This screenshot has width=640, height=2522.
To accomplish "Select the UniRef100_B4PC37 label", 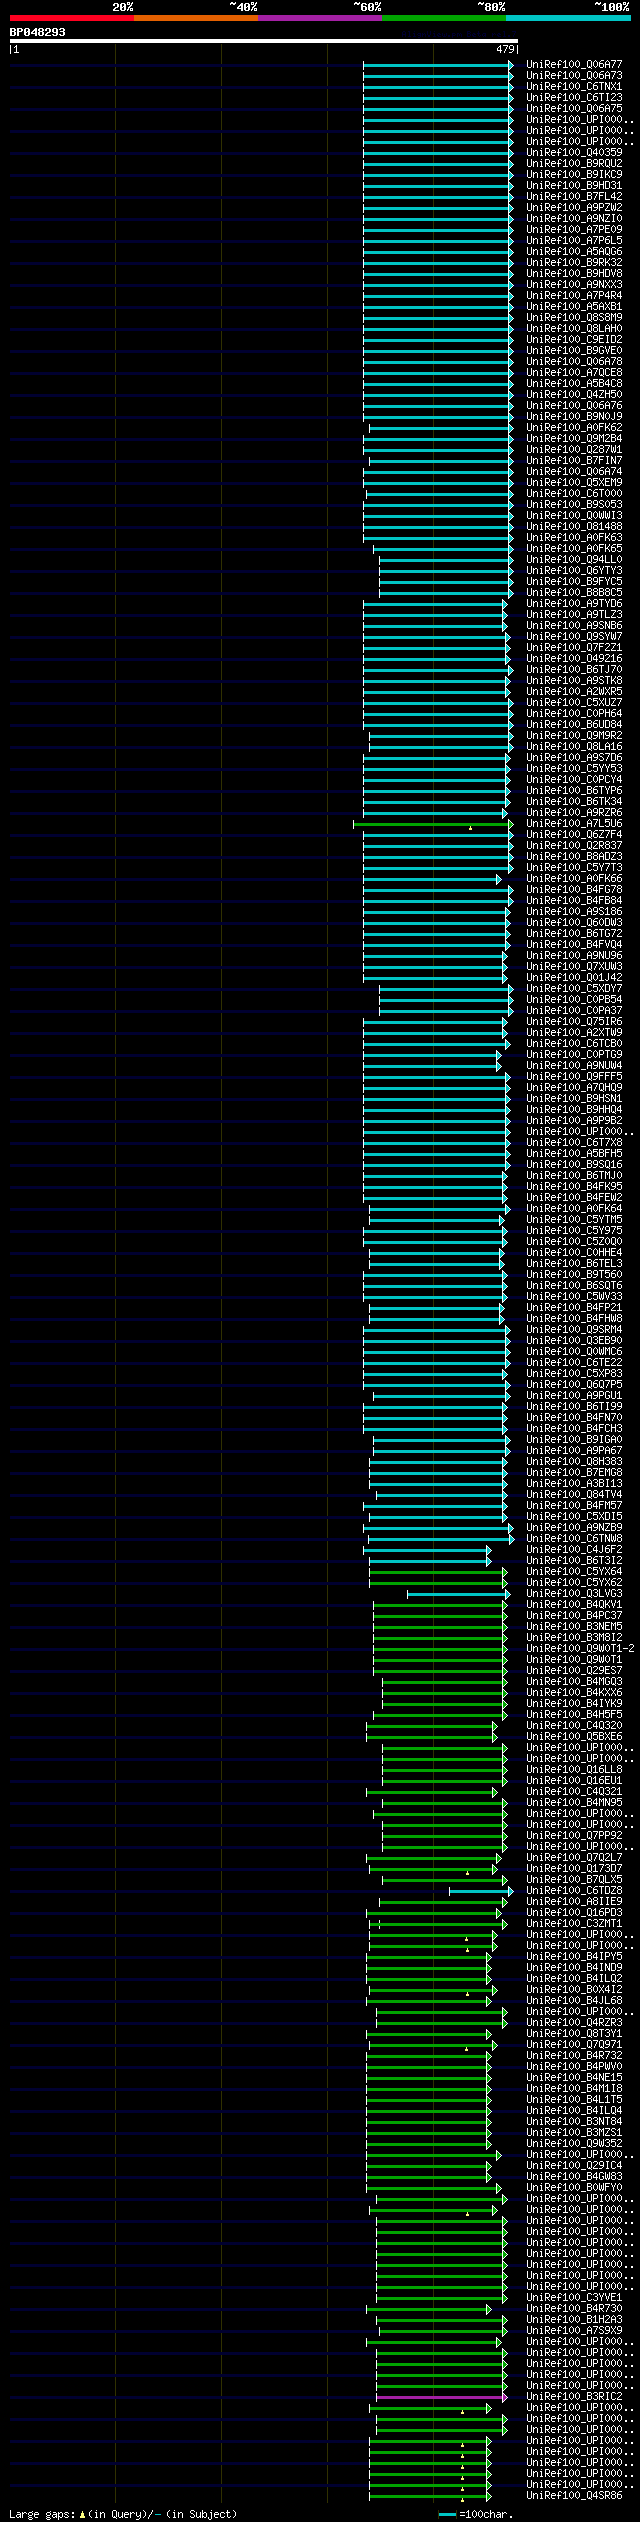I will coord(574,1616).
